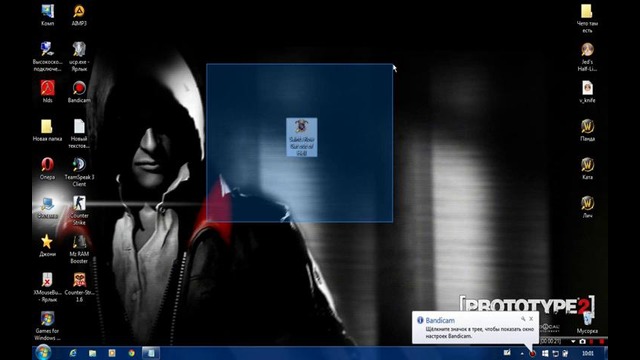
Task: Launch the AIMP3 desktop shortcut
Action: pos(79,15)
